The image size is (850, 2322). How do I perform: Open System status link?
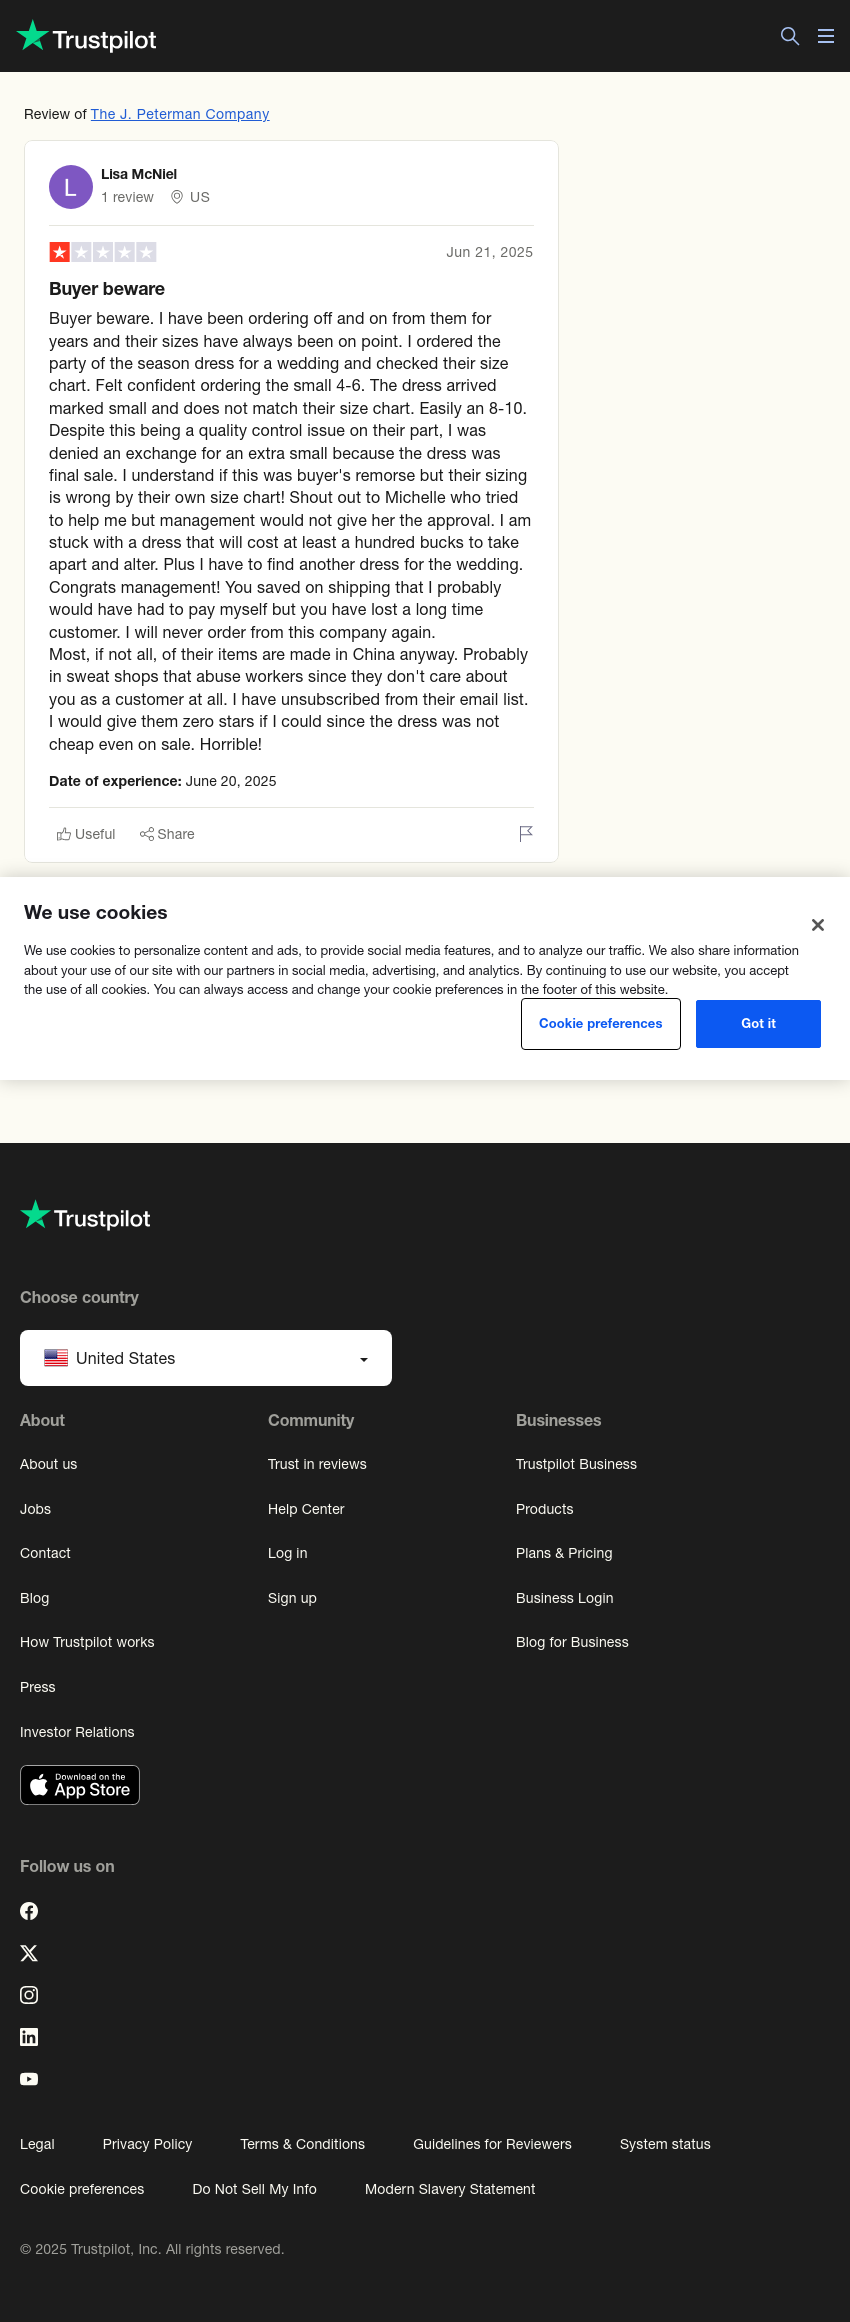tap(665, 2144)
